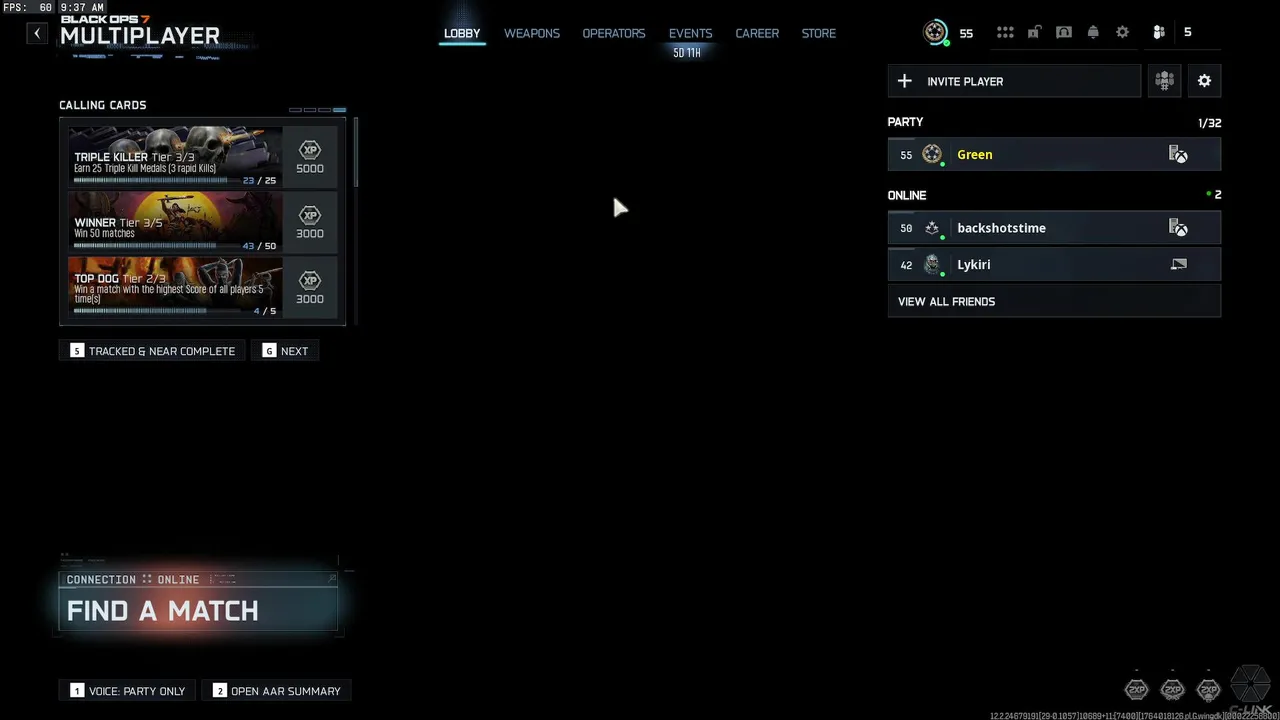Select Lykiri in the online list
This screenshot has height=720, width=1280.
point(1054,265)
